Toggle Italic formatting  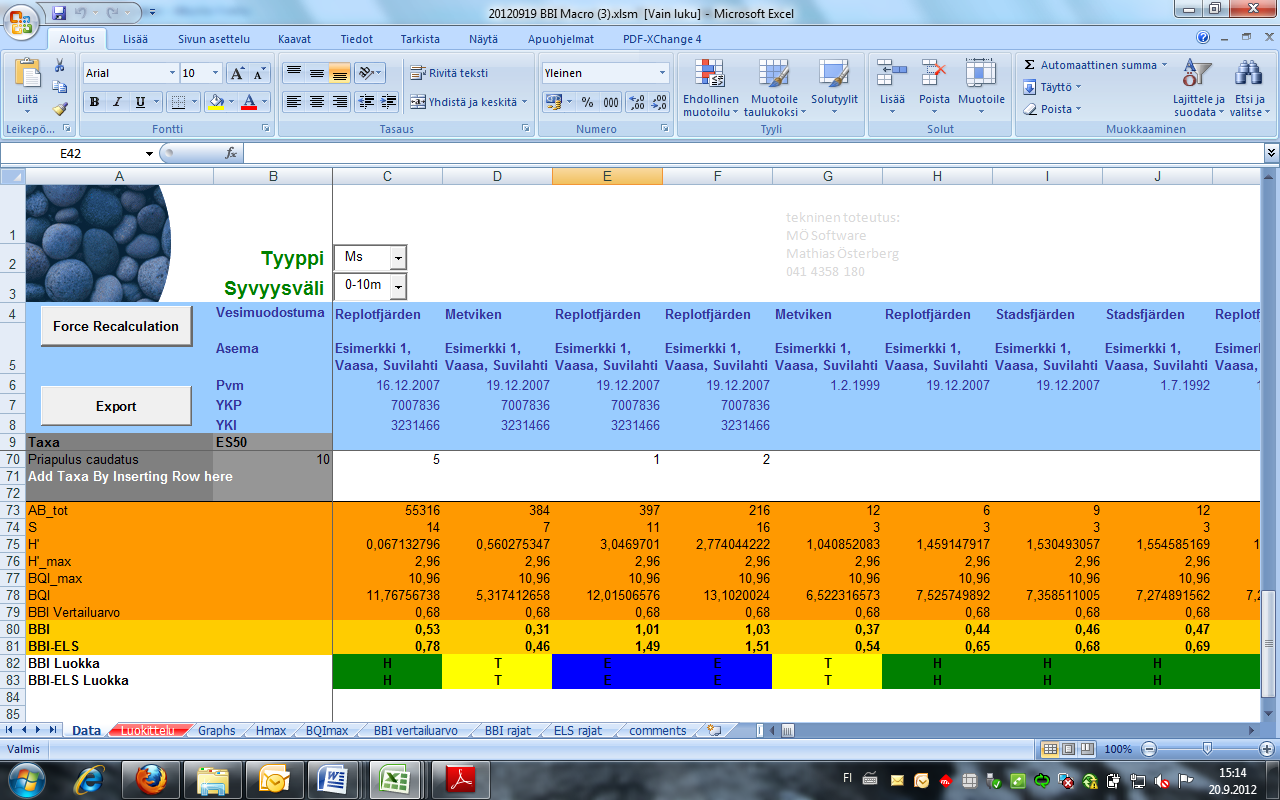117,102
